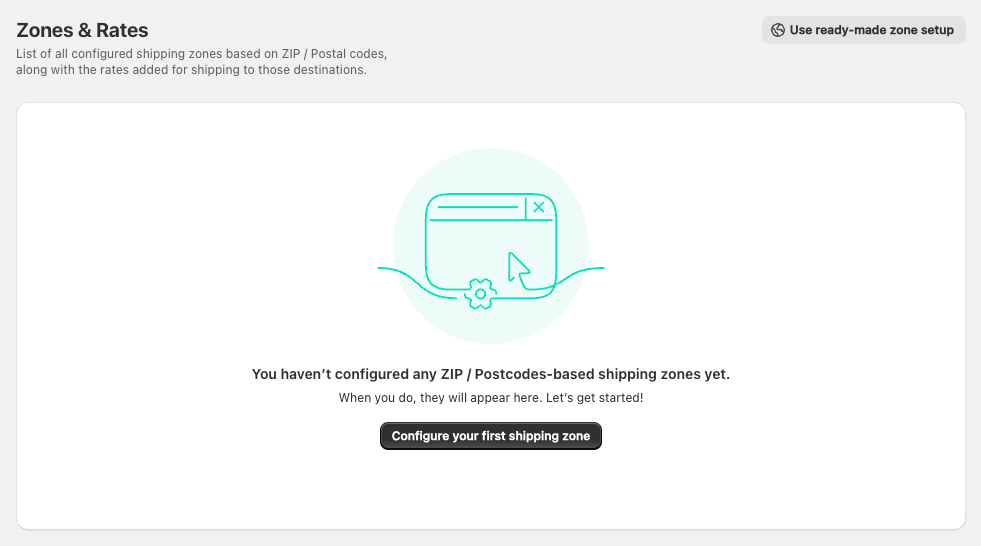Click the "Postcodes-based shipping zones yet" text

(602, 375)
